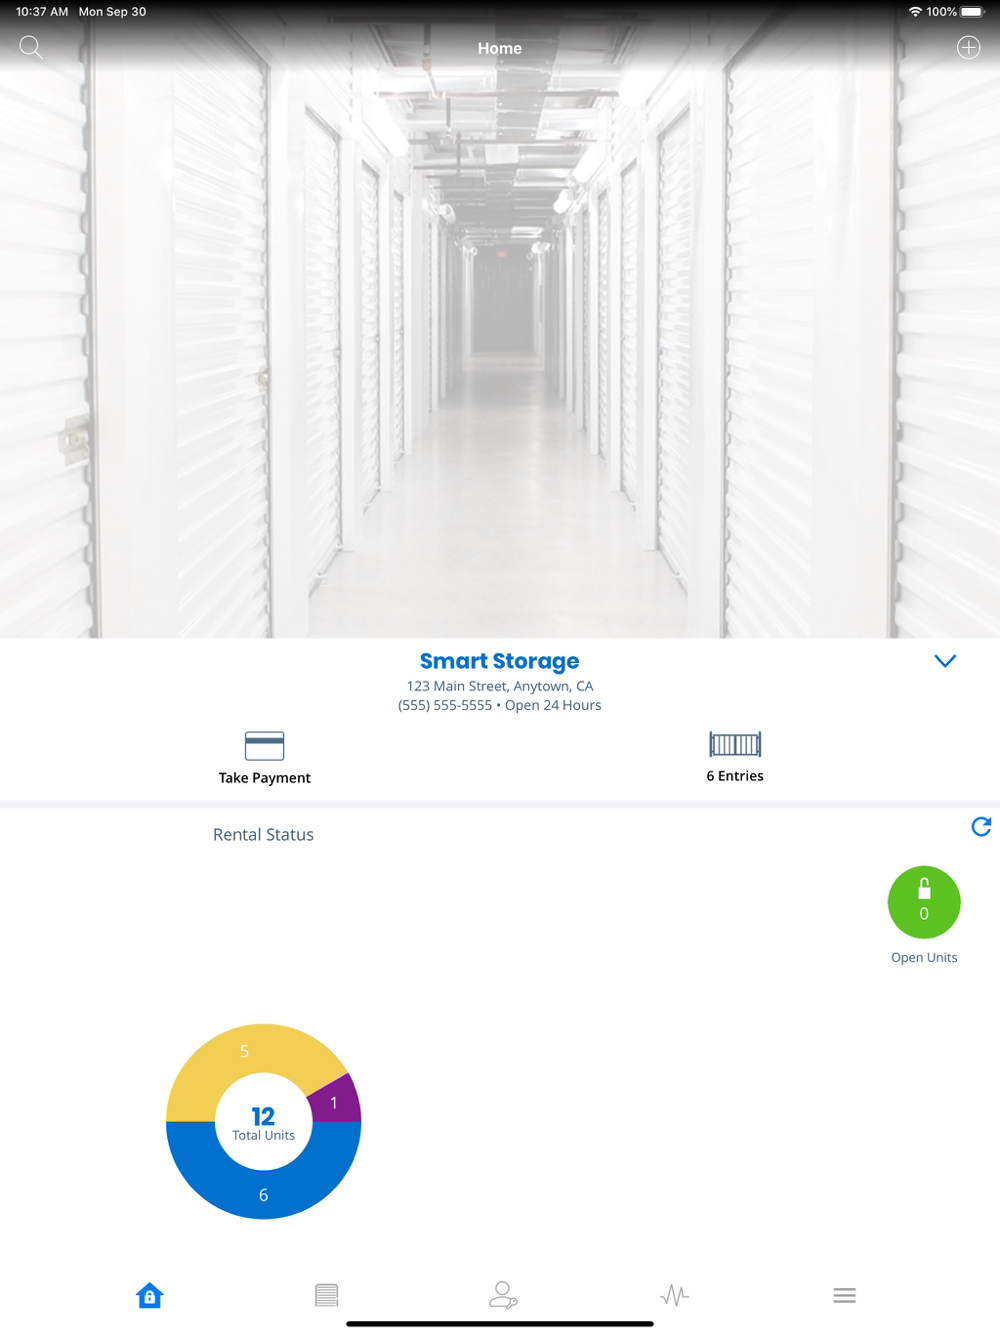Tap the Take Payment label
The image size is (1000, 1334).
click(264, 778)
